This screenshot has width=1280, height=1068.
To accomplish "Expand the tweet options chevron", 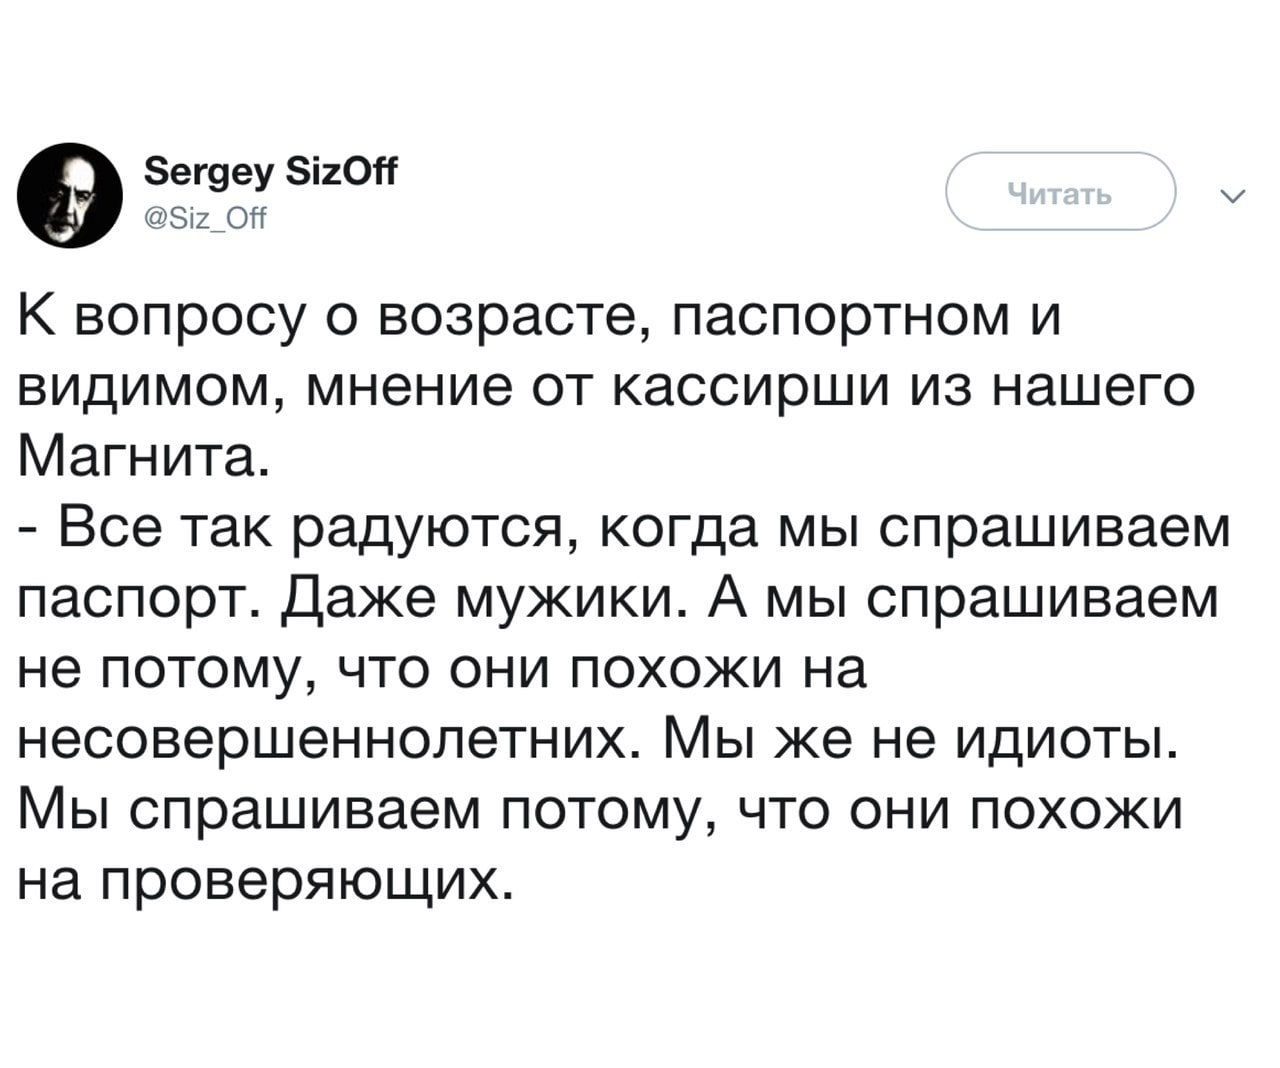I will [x=1232, y=197].
